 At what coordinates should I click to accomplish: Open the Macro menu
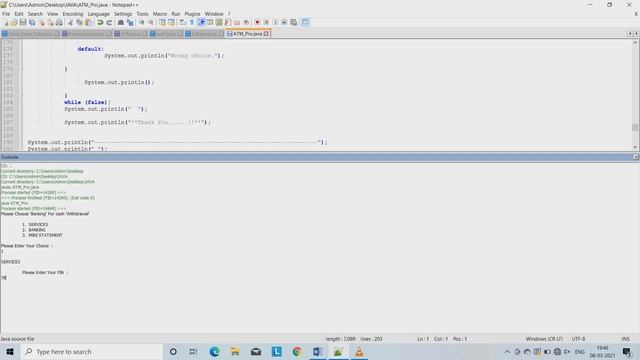[x=160, y=14]
